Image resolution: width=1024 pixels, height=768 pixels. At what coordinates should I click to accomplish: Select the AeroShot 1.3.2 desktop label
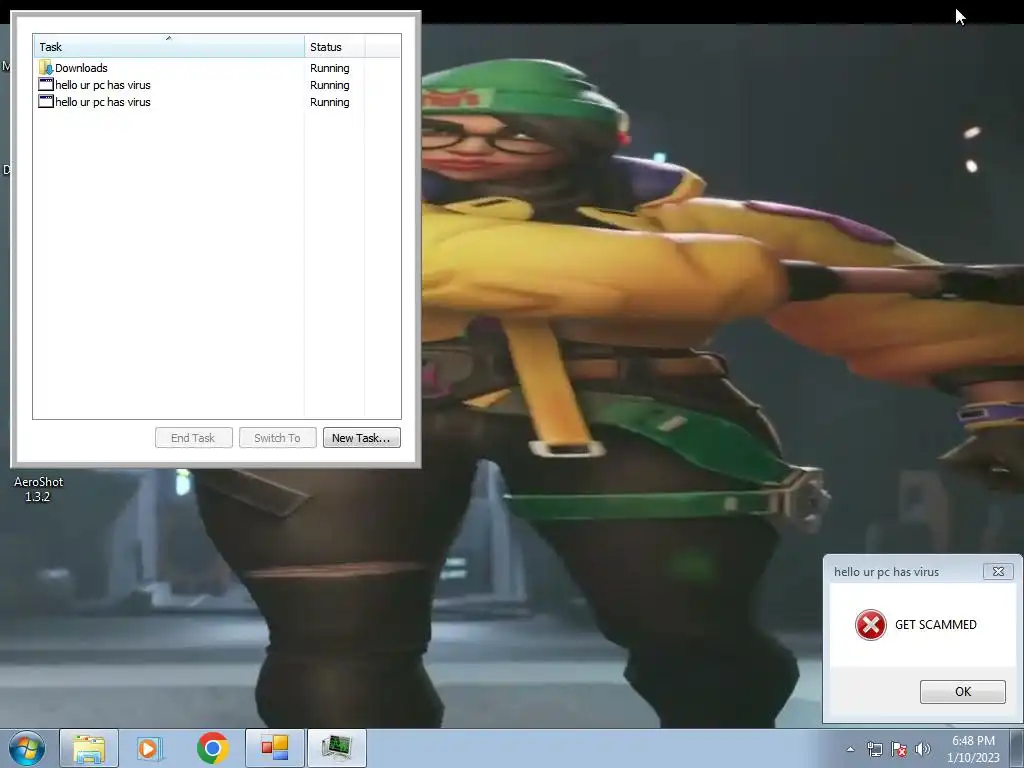pos(39,489)
